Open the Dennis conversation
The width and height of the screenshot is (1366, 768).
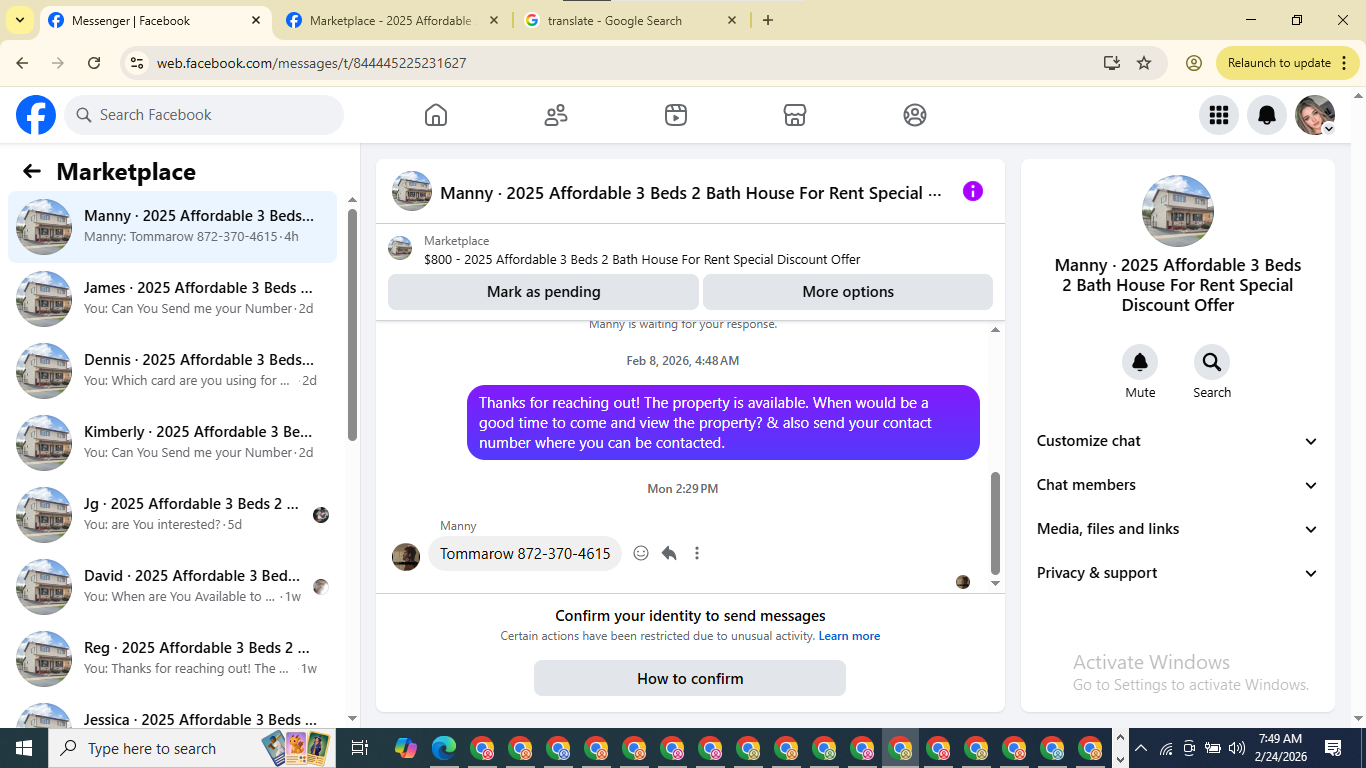pyautogui.click(x=173, y=370)
